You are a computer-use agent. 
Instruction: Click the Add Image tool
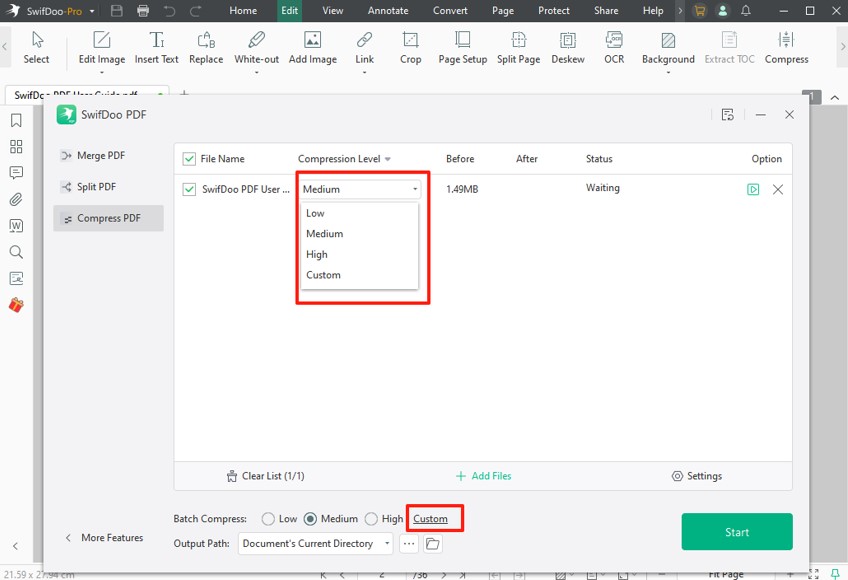pyautogui.click(x=313, y=48)
